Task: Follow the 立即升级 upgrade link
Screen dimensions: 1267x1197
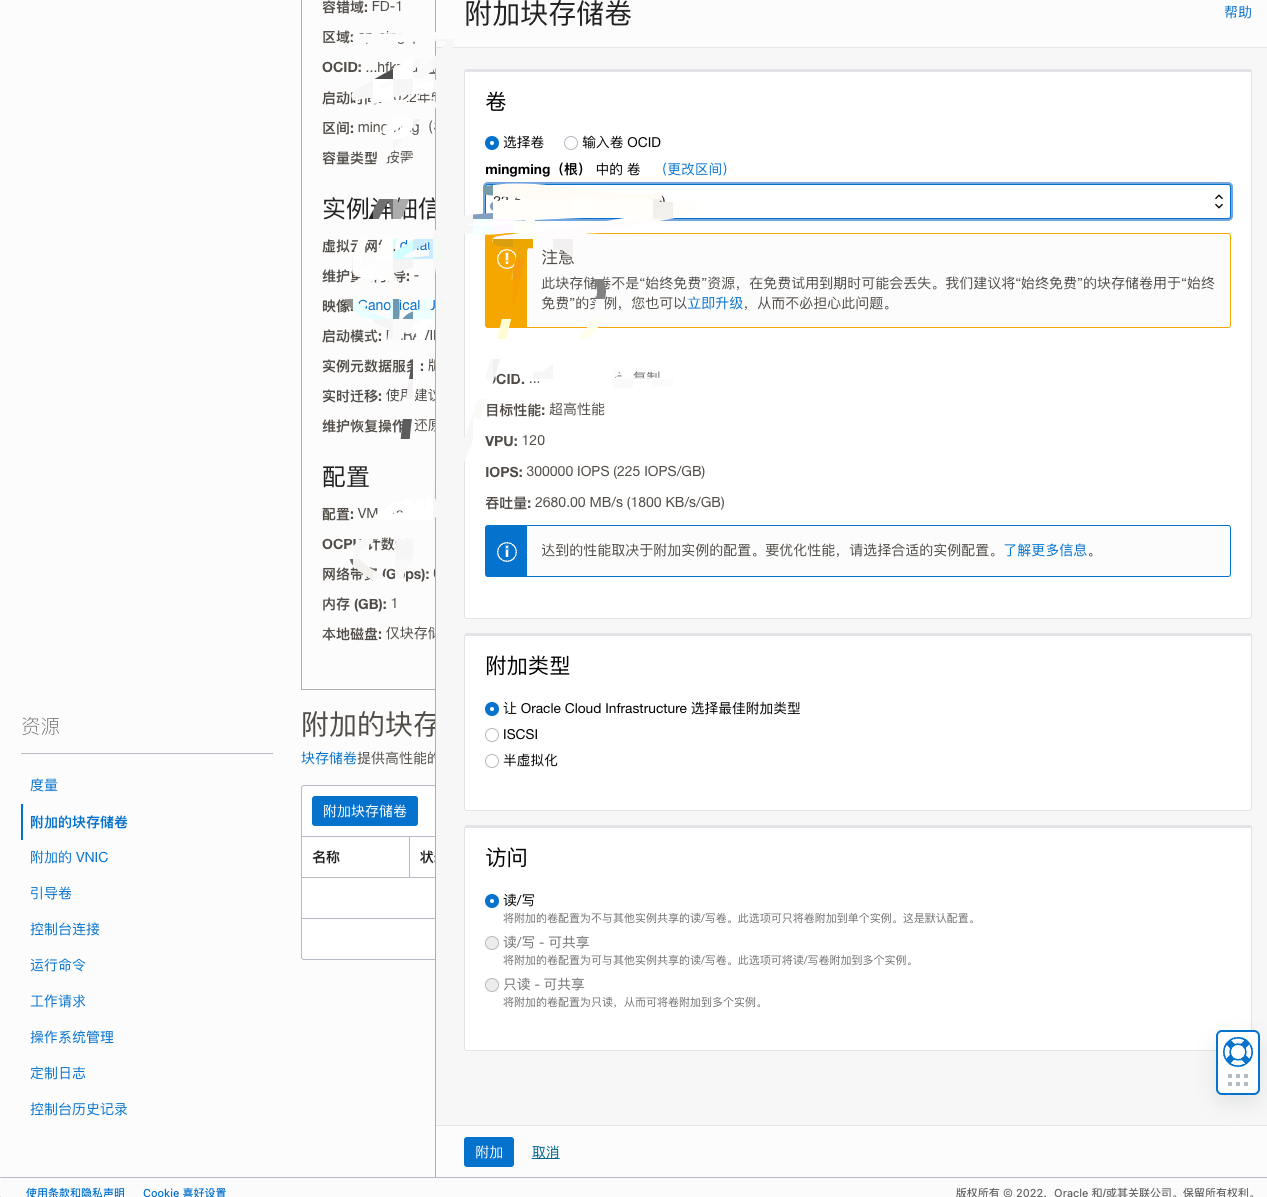Action: tap(715, 303)
